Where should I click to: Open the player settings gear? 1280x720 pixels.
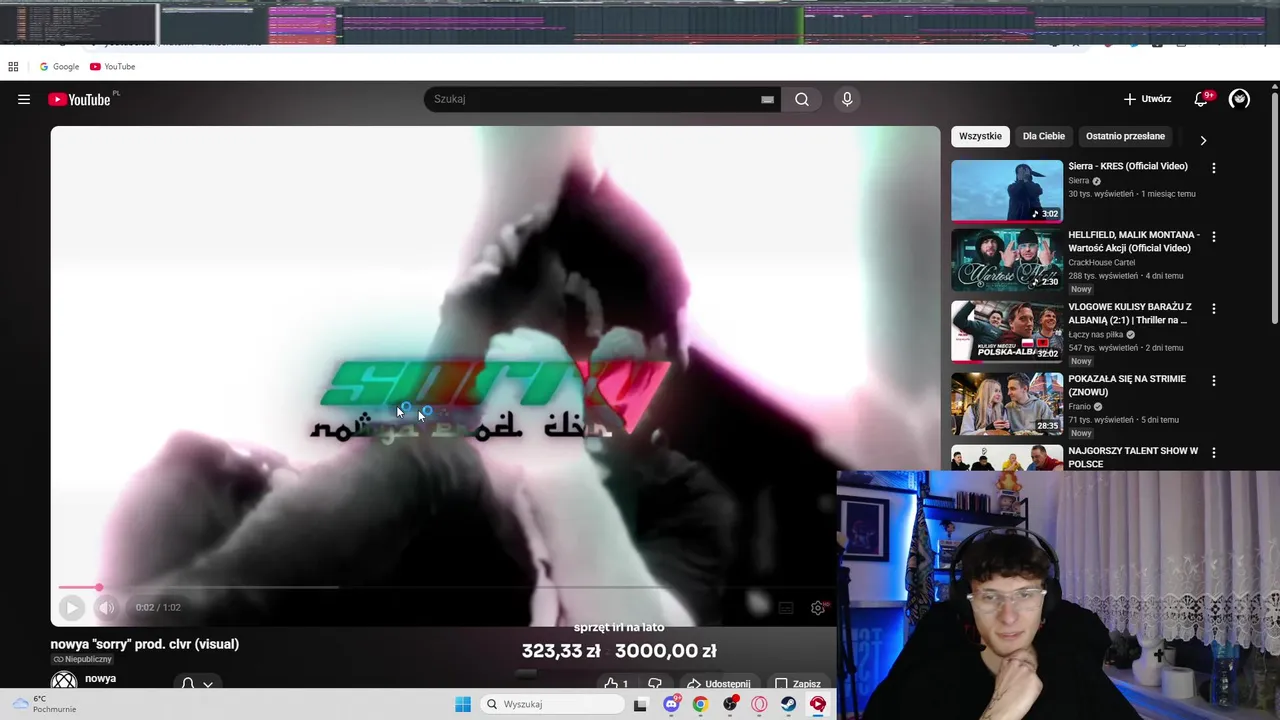(x=818, y=608)
